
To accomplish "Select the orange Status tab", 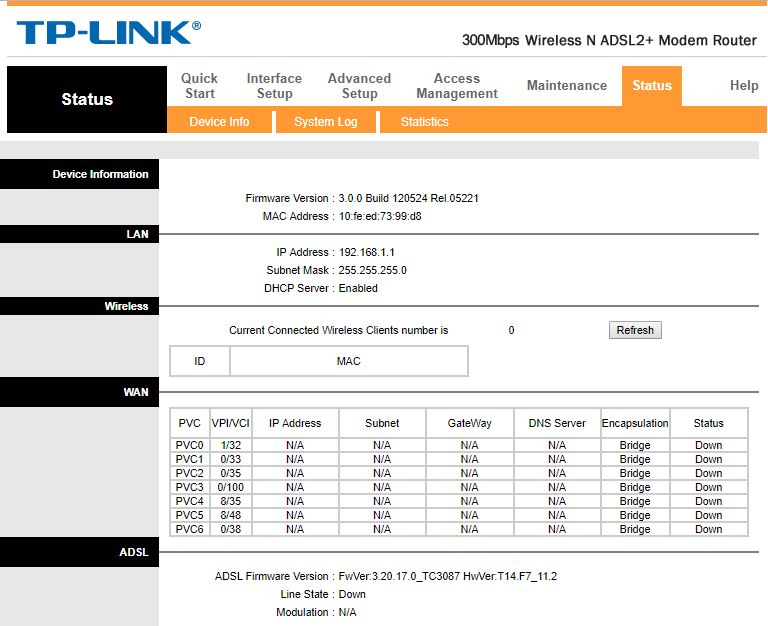I will pos(652,86).
